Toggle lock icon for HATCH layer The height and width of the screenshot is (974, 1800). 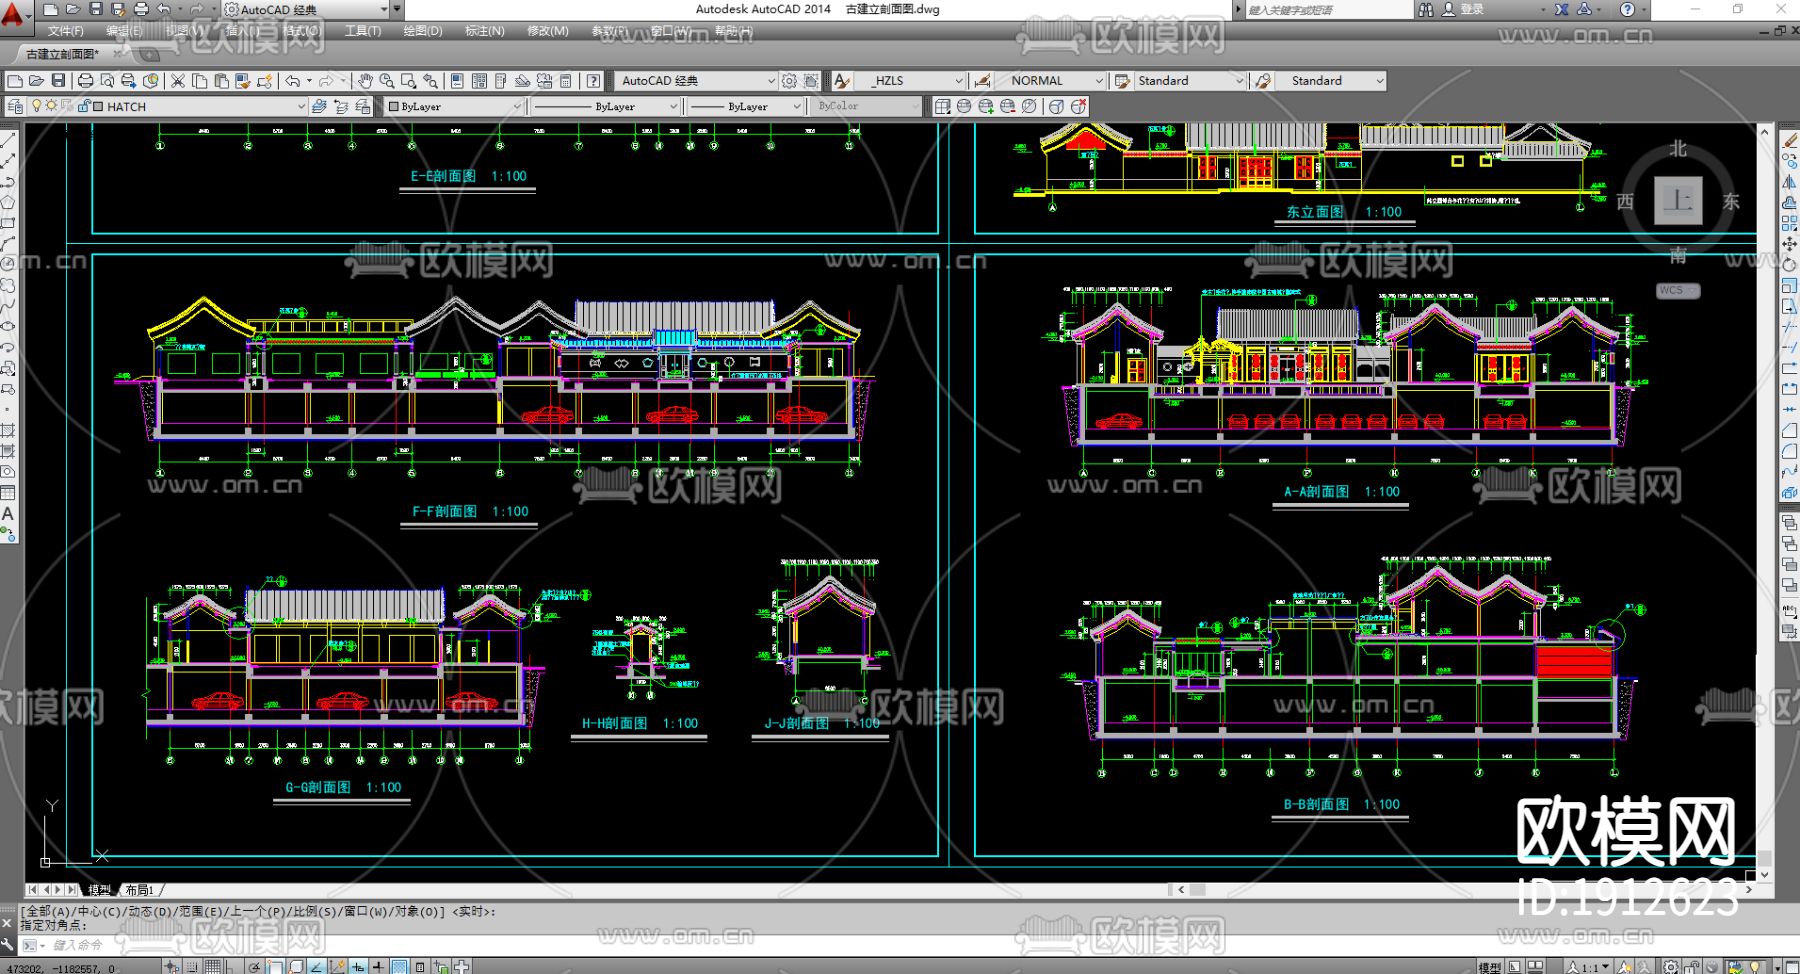(x=83, y=106)
